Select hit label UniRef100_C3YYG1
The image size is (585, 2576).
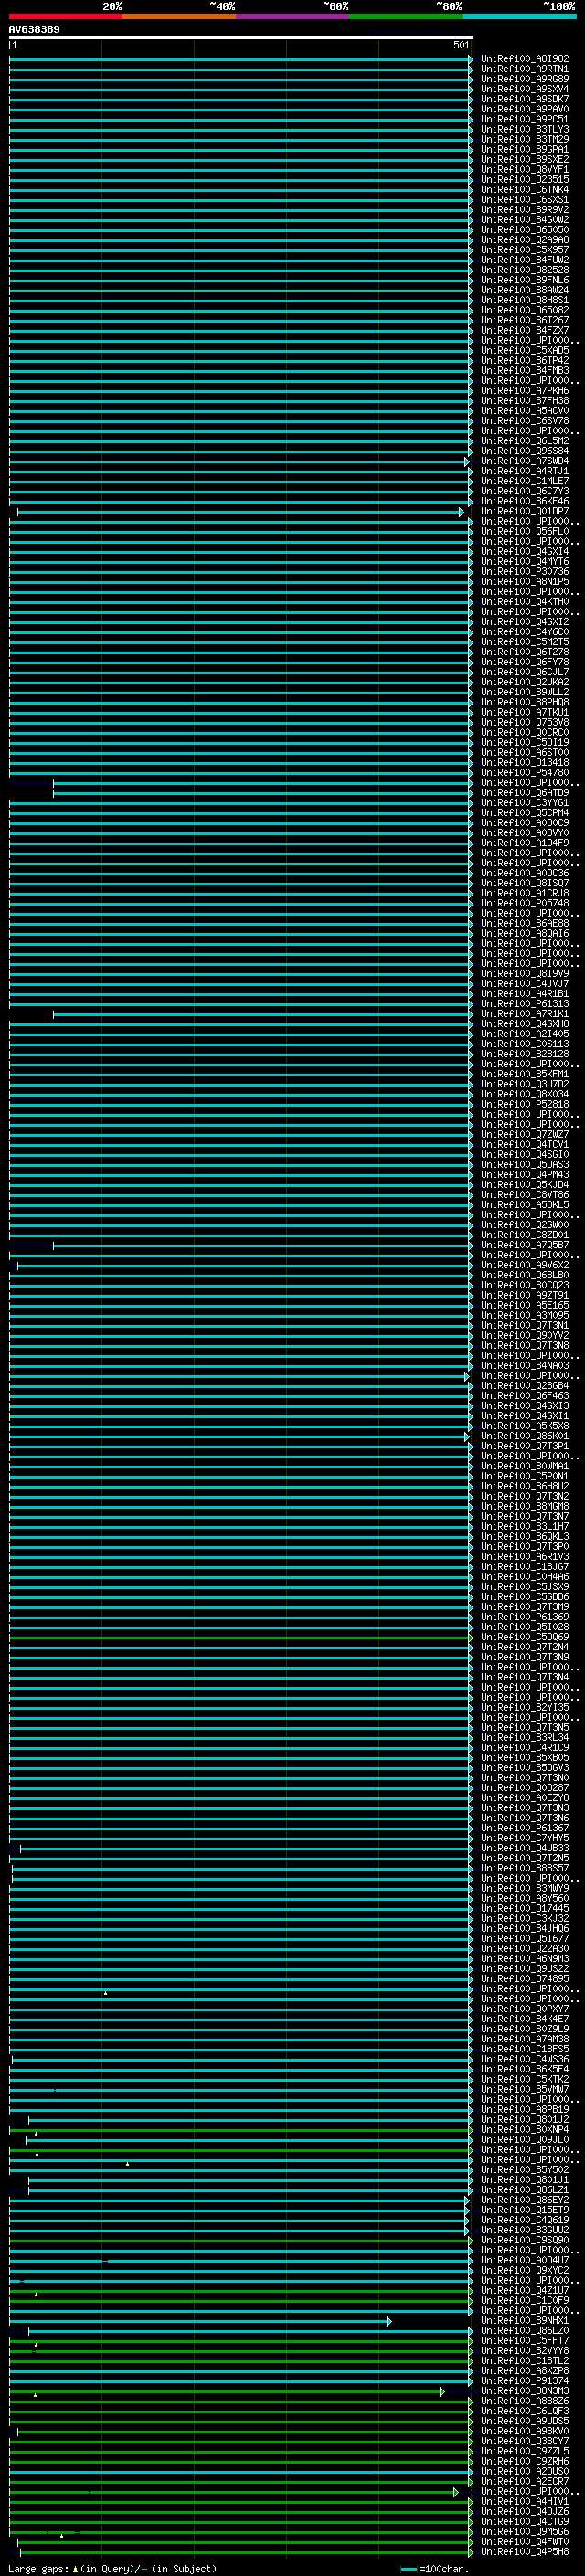[525, 803]
